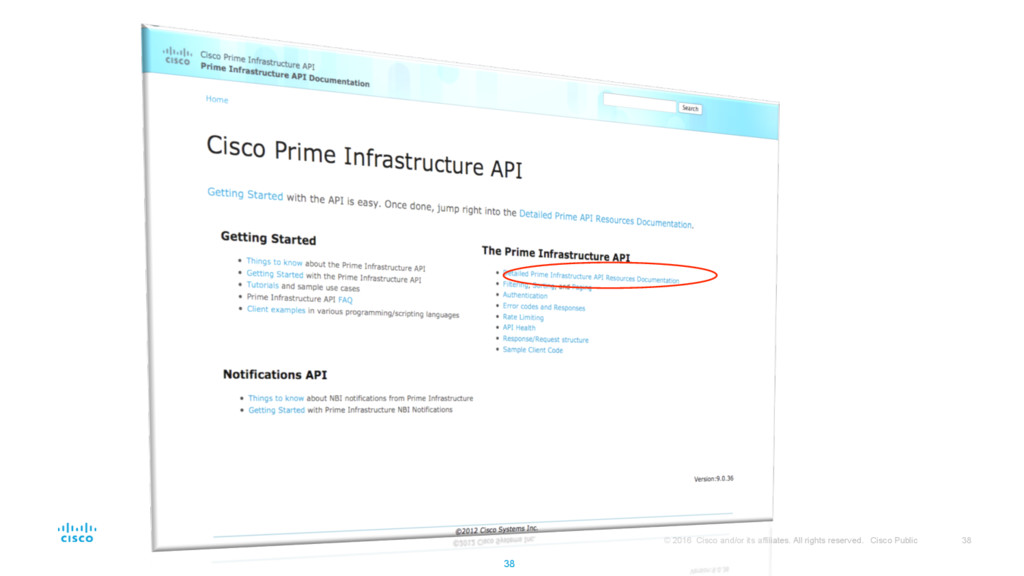Click the Cisco Prime Infrastructure API page title
This screenshot has width=1024, height=576.
[364, 157]
